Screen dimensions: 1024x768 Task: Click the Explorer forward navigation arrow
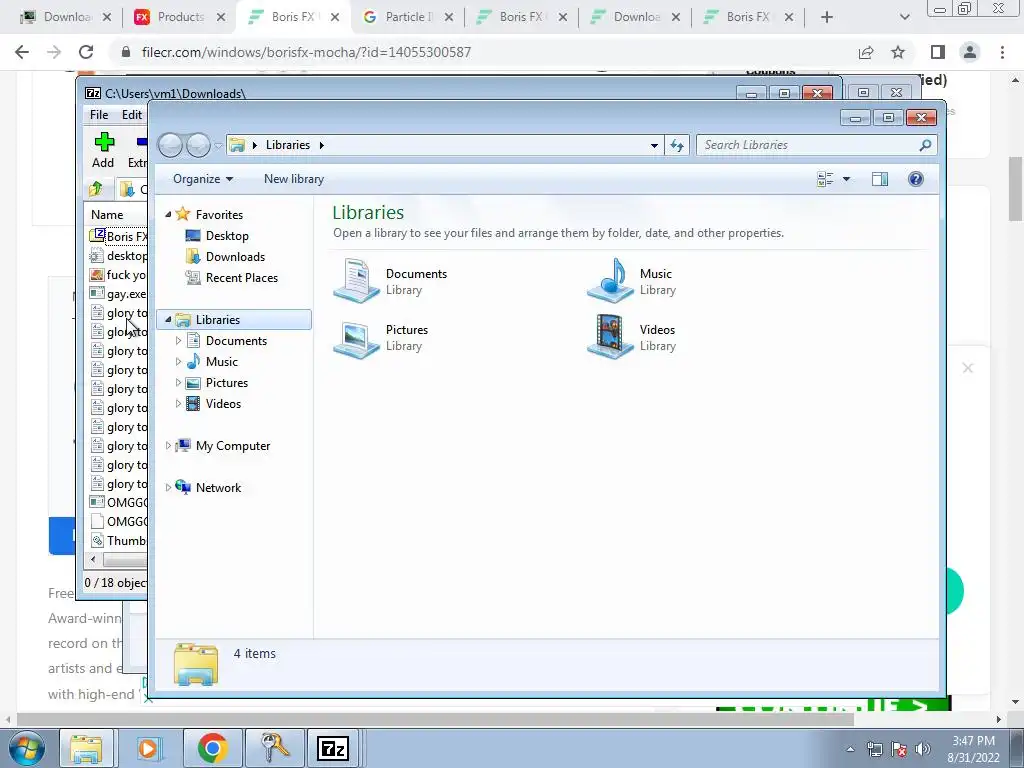click(198, 145)
